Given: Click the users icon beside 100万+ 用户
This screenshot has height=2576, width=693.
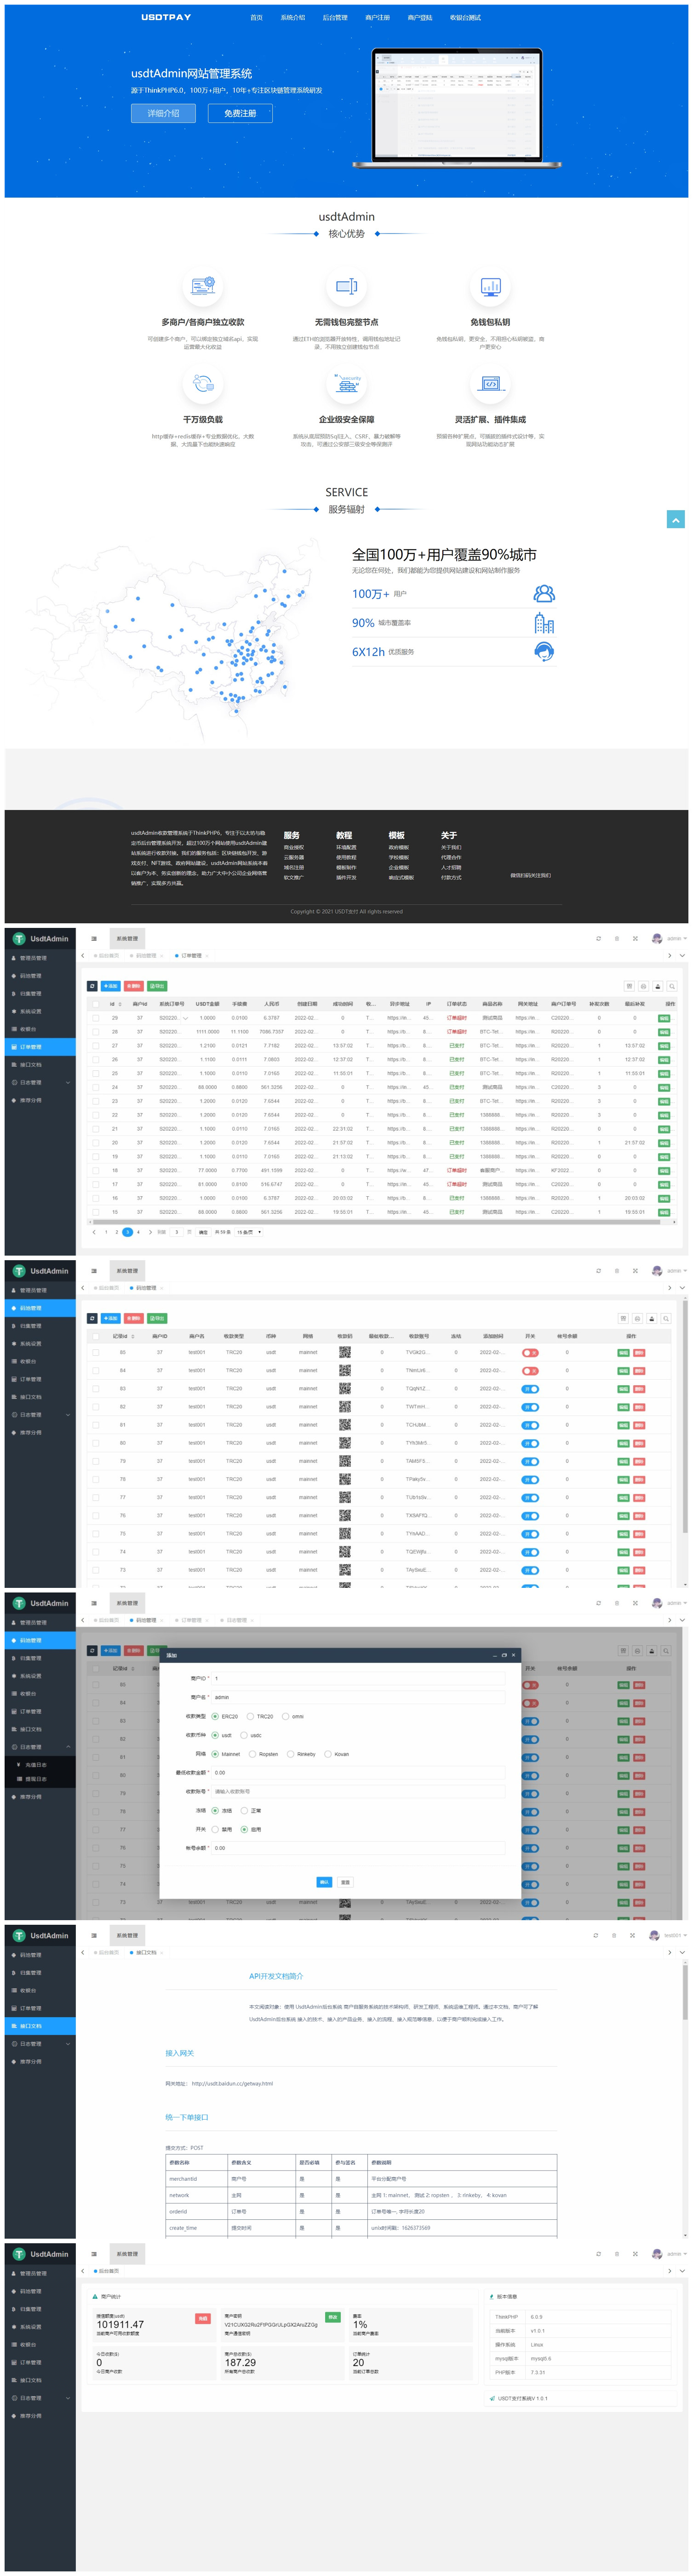Looking at the screenshot, I should tap(544, 594).
